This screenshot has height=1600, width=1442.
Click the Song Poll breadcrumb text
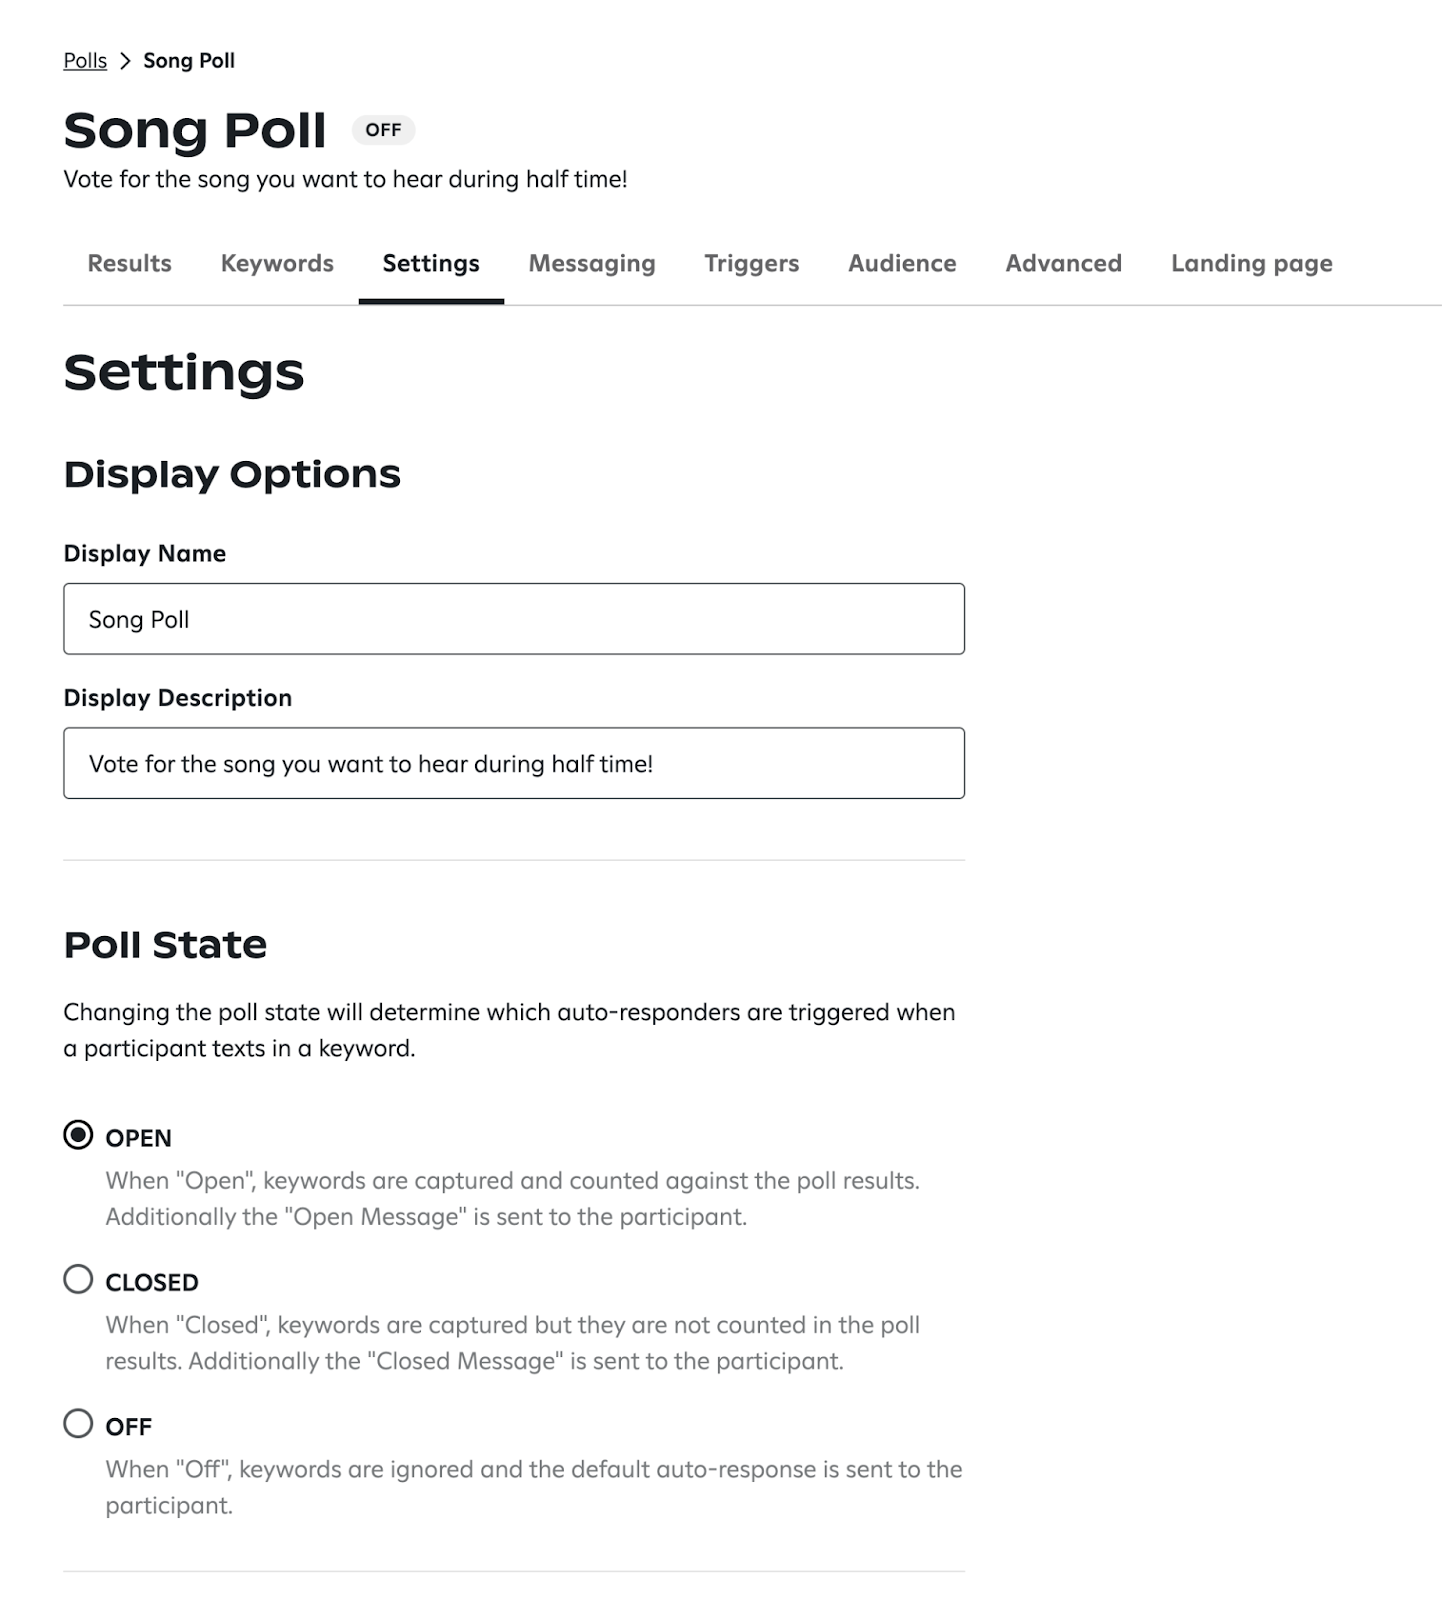point(189,61)
